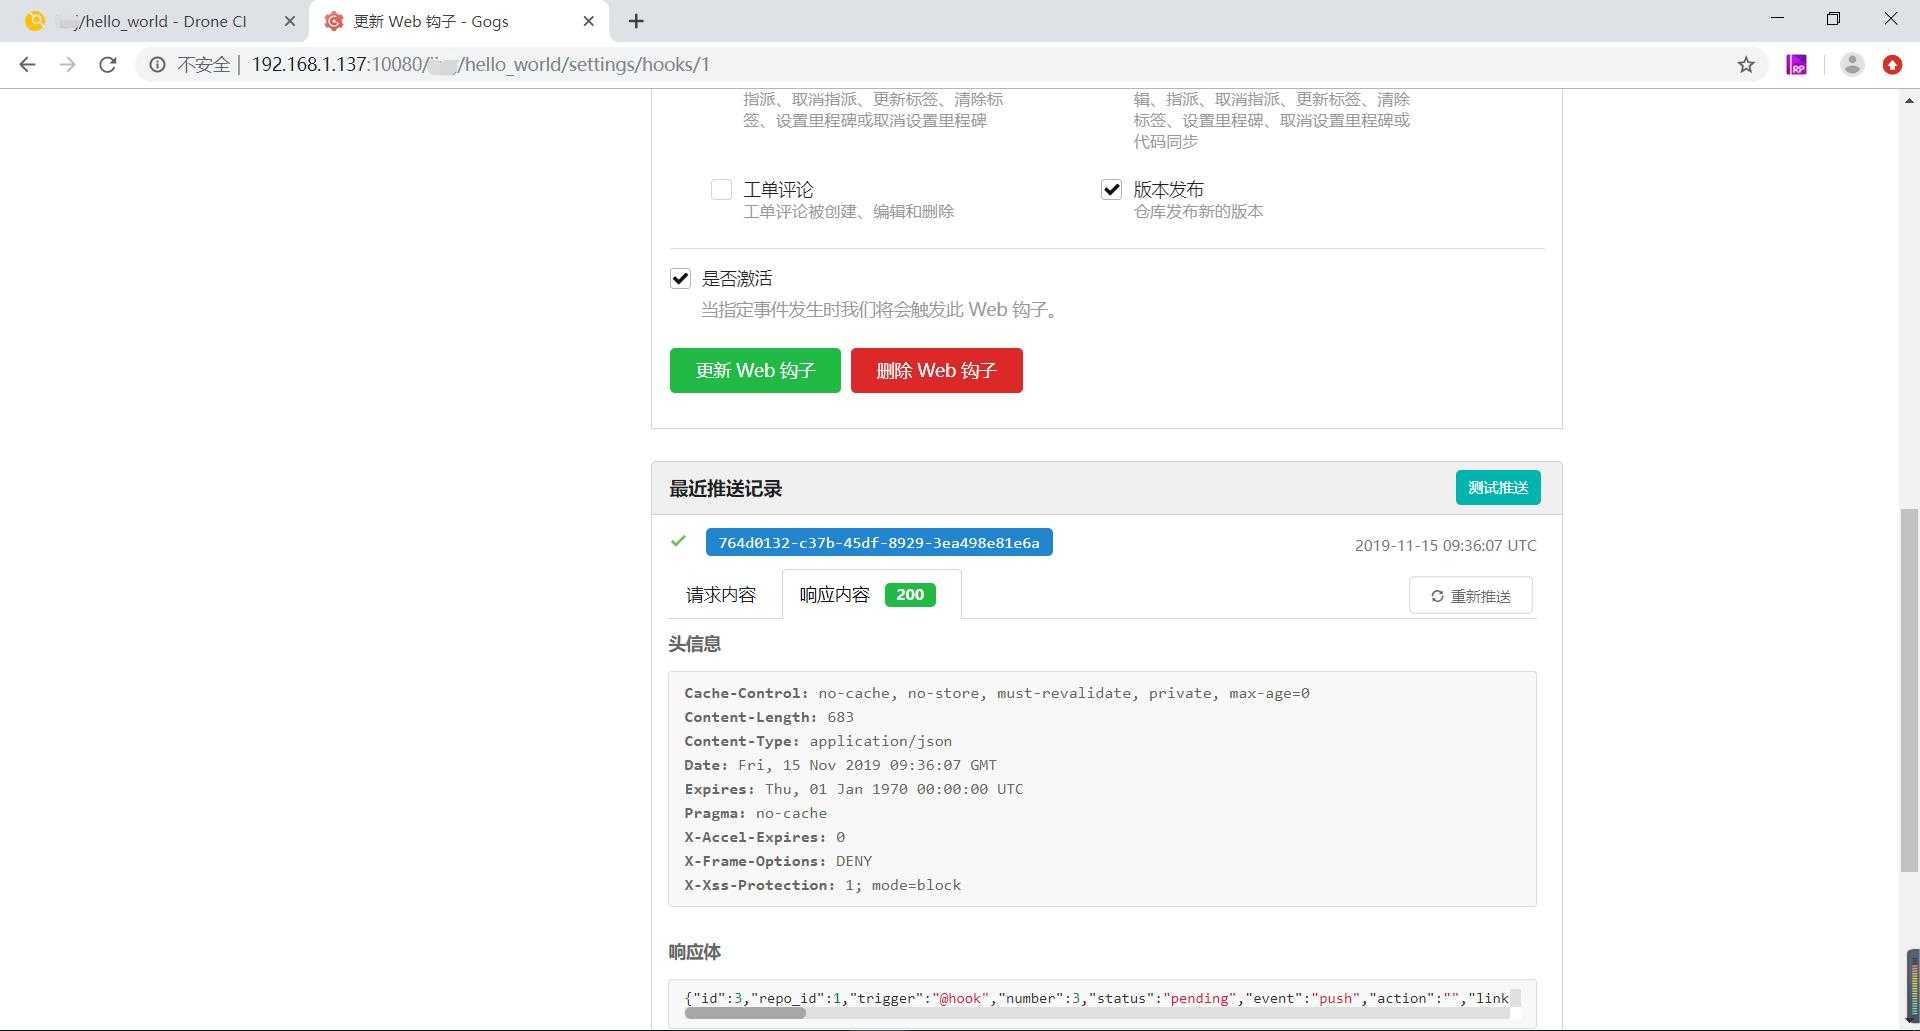Click the response body horizontal scrollbar
This screenshot has width=1920, height=1031.
pos(745,1013)
